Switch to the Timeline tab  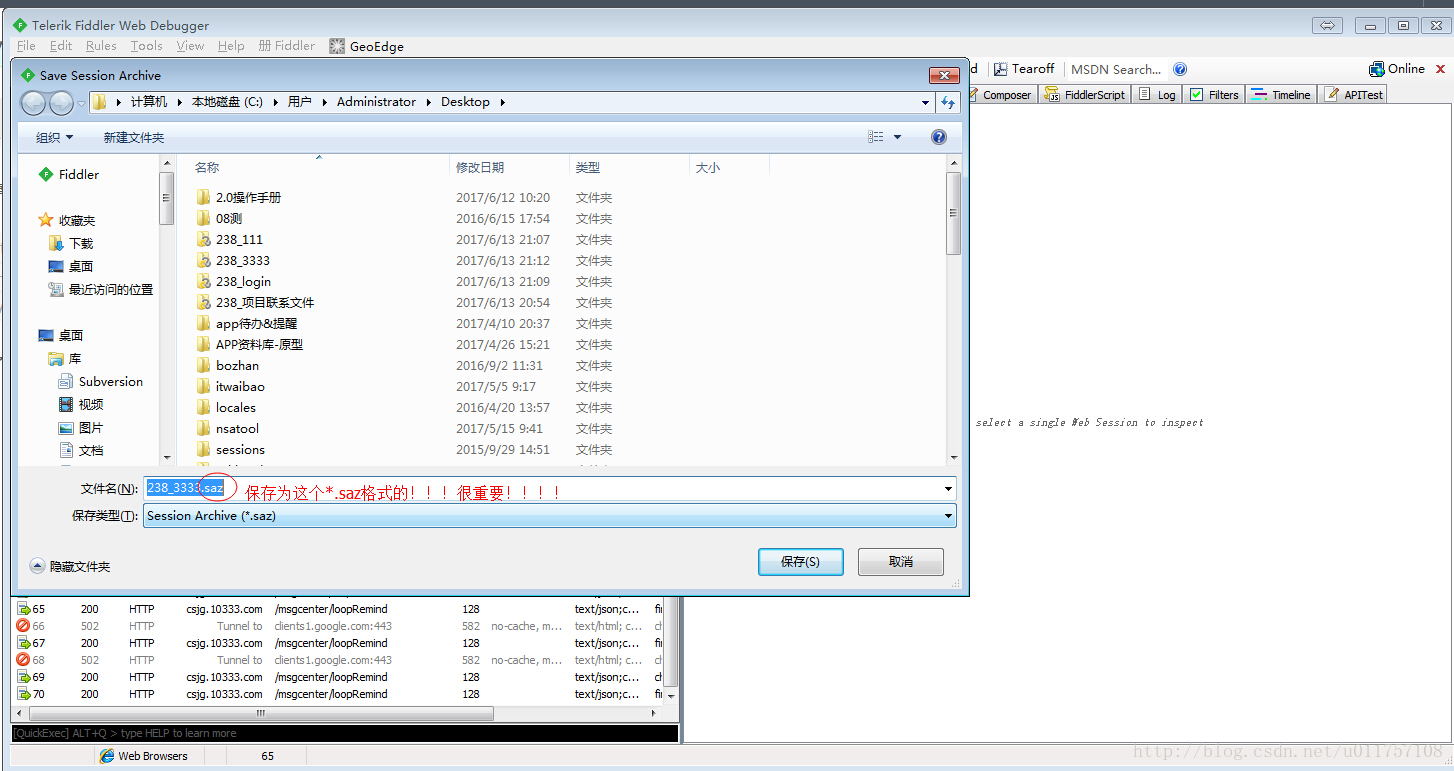pos(1281,95)
